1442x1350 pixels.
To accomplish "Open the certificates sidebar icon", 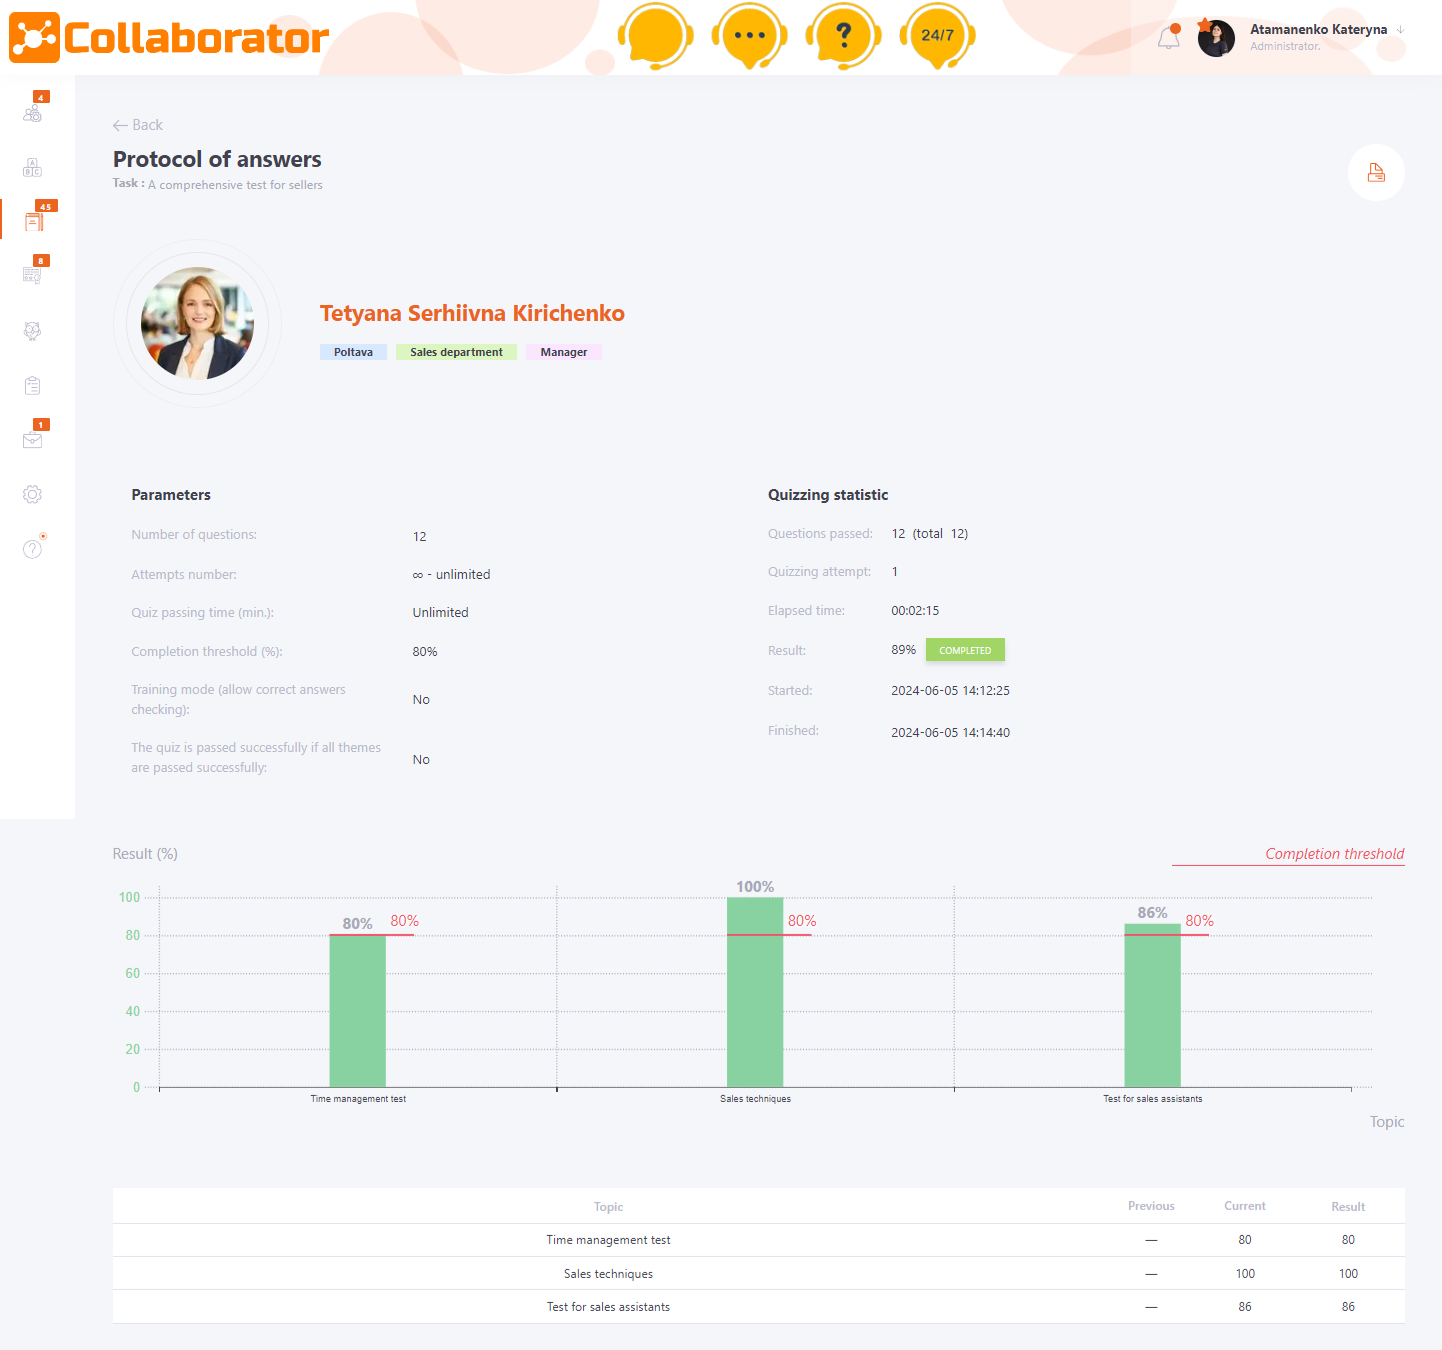I will click(33, 275).
